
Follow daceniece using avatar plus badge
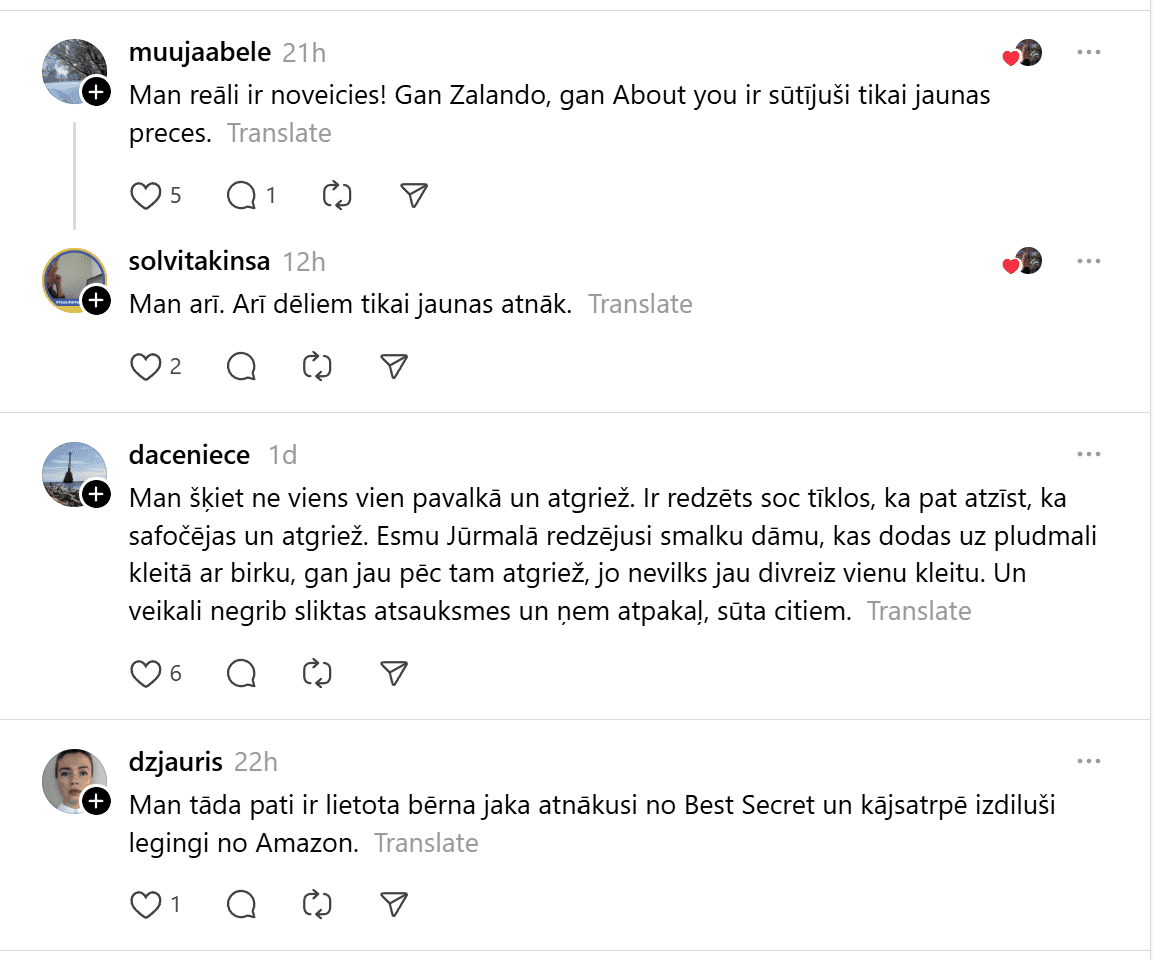[x=96, y=494]
